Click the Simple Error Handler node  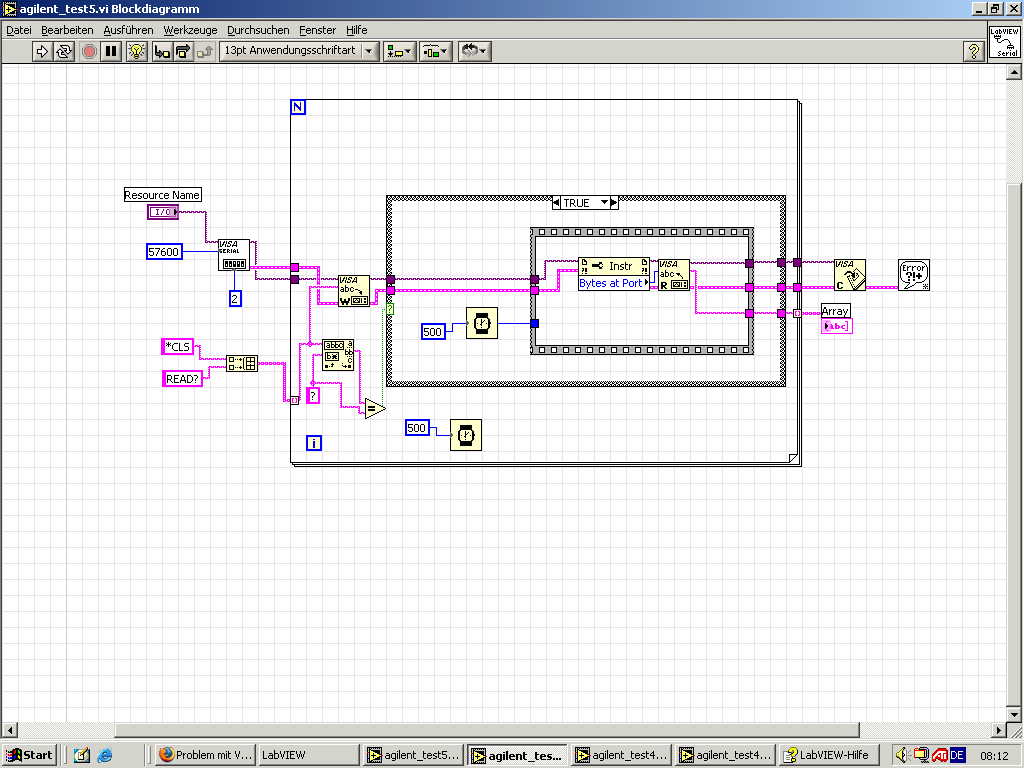(x=913, y=275)
